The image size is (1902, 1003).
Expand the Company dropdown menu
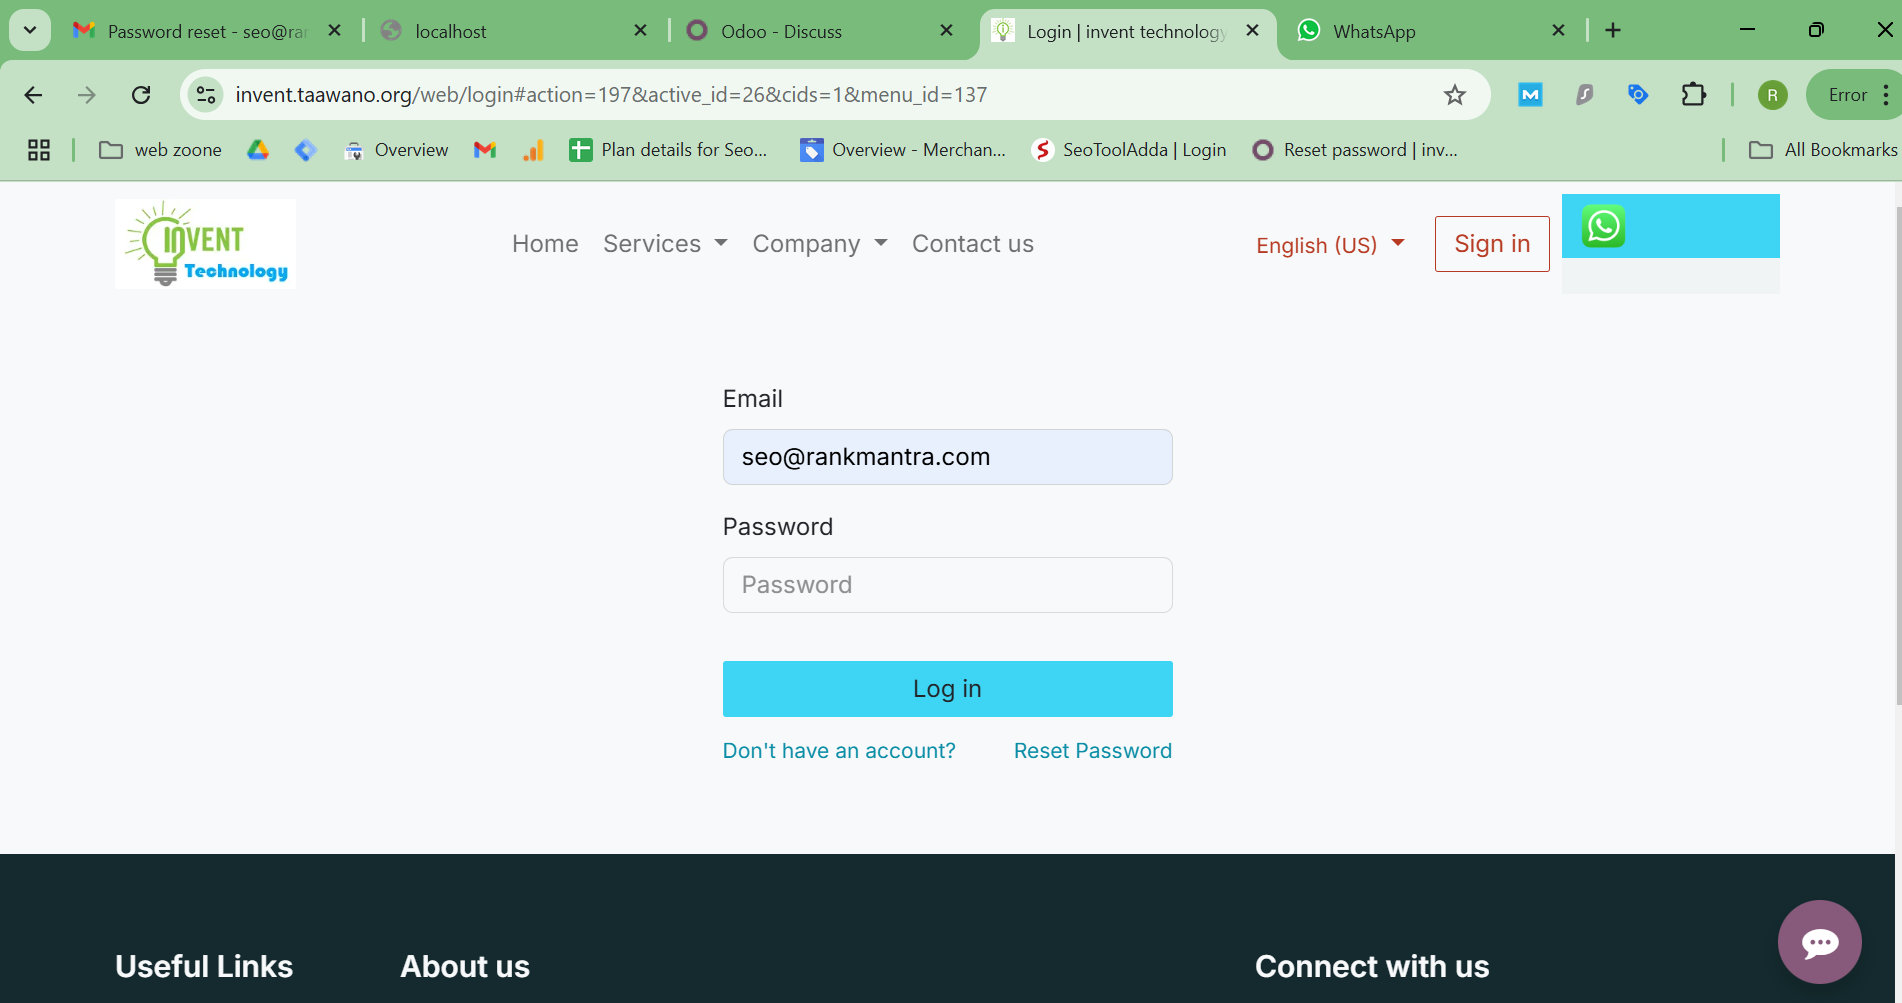pos(819,244)
